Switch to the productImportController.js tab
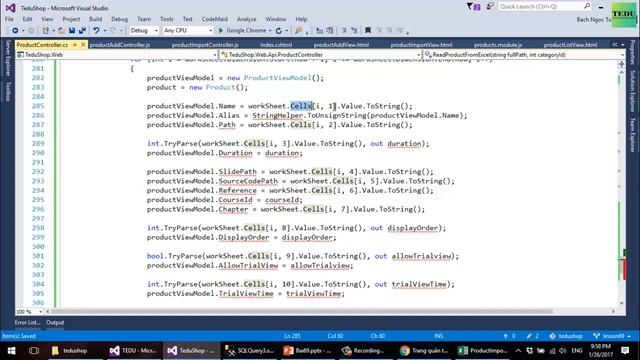The width and height of the screenshot is (640, 360). (205, 45)
